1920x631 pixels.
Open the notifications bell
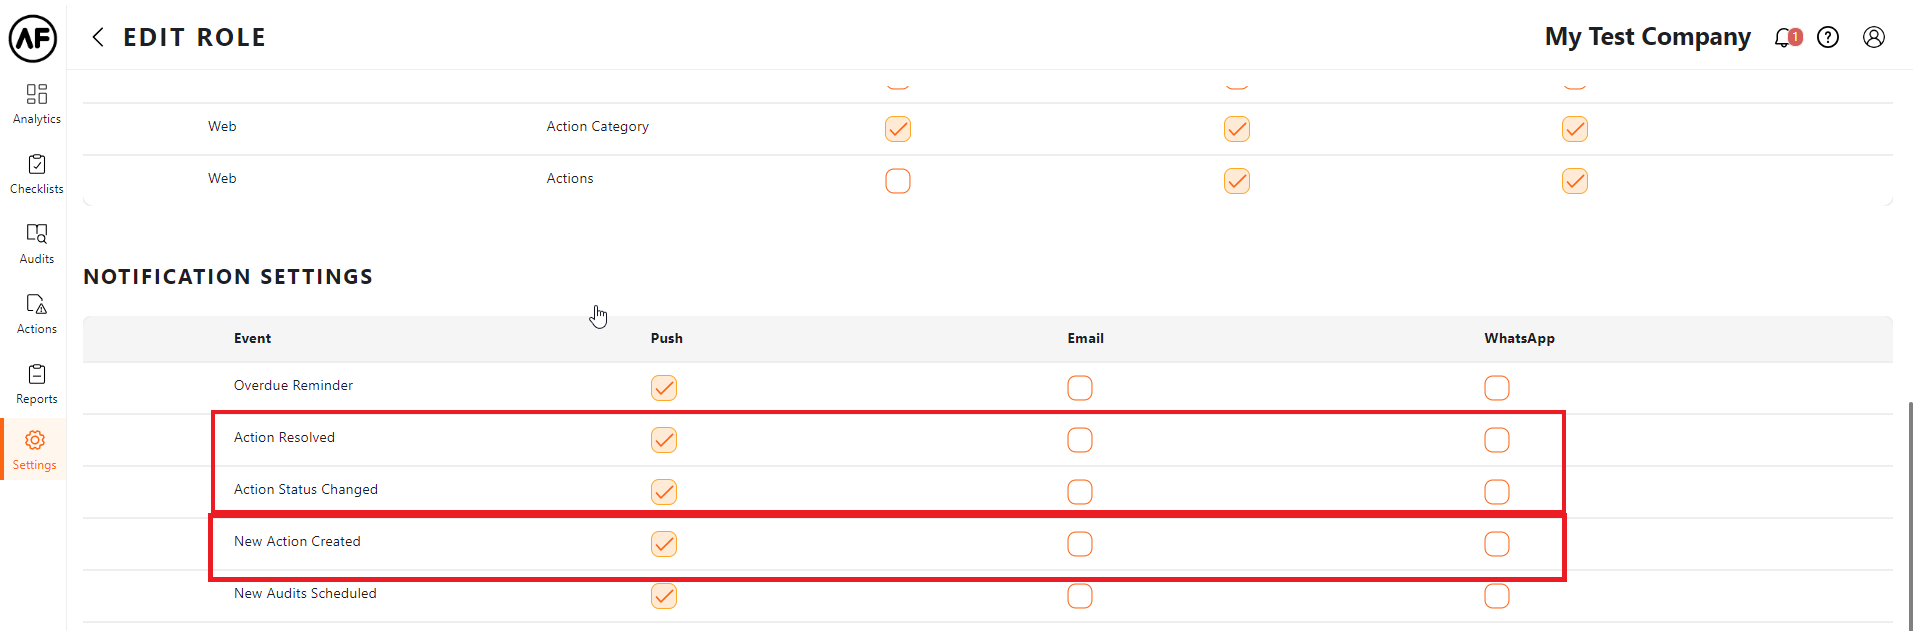1785,38
